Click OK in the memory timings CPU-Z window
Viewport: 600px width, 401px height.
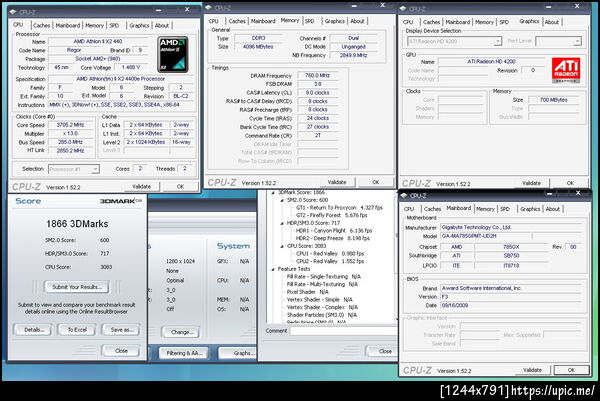tap(376, 182)
